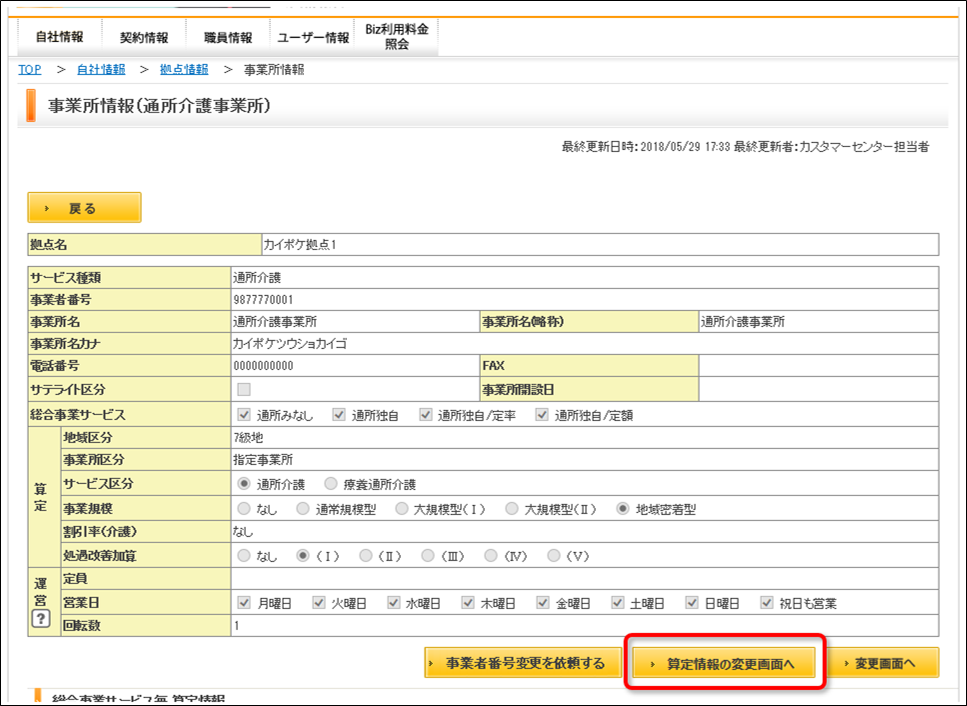This screenshot has height=706, width=967.
Task: Toggle the 水曜日 checkbox
Action: [x=393, y=602]
